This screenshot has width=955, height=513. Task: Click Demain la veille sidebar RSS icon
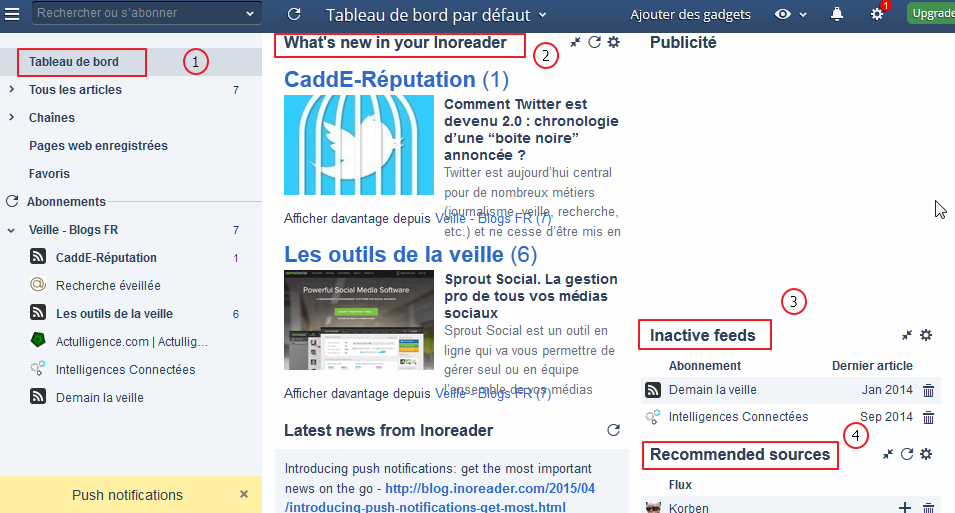click(38, 397)
